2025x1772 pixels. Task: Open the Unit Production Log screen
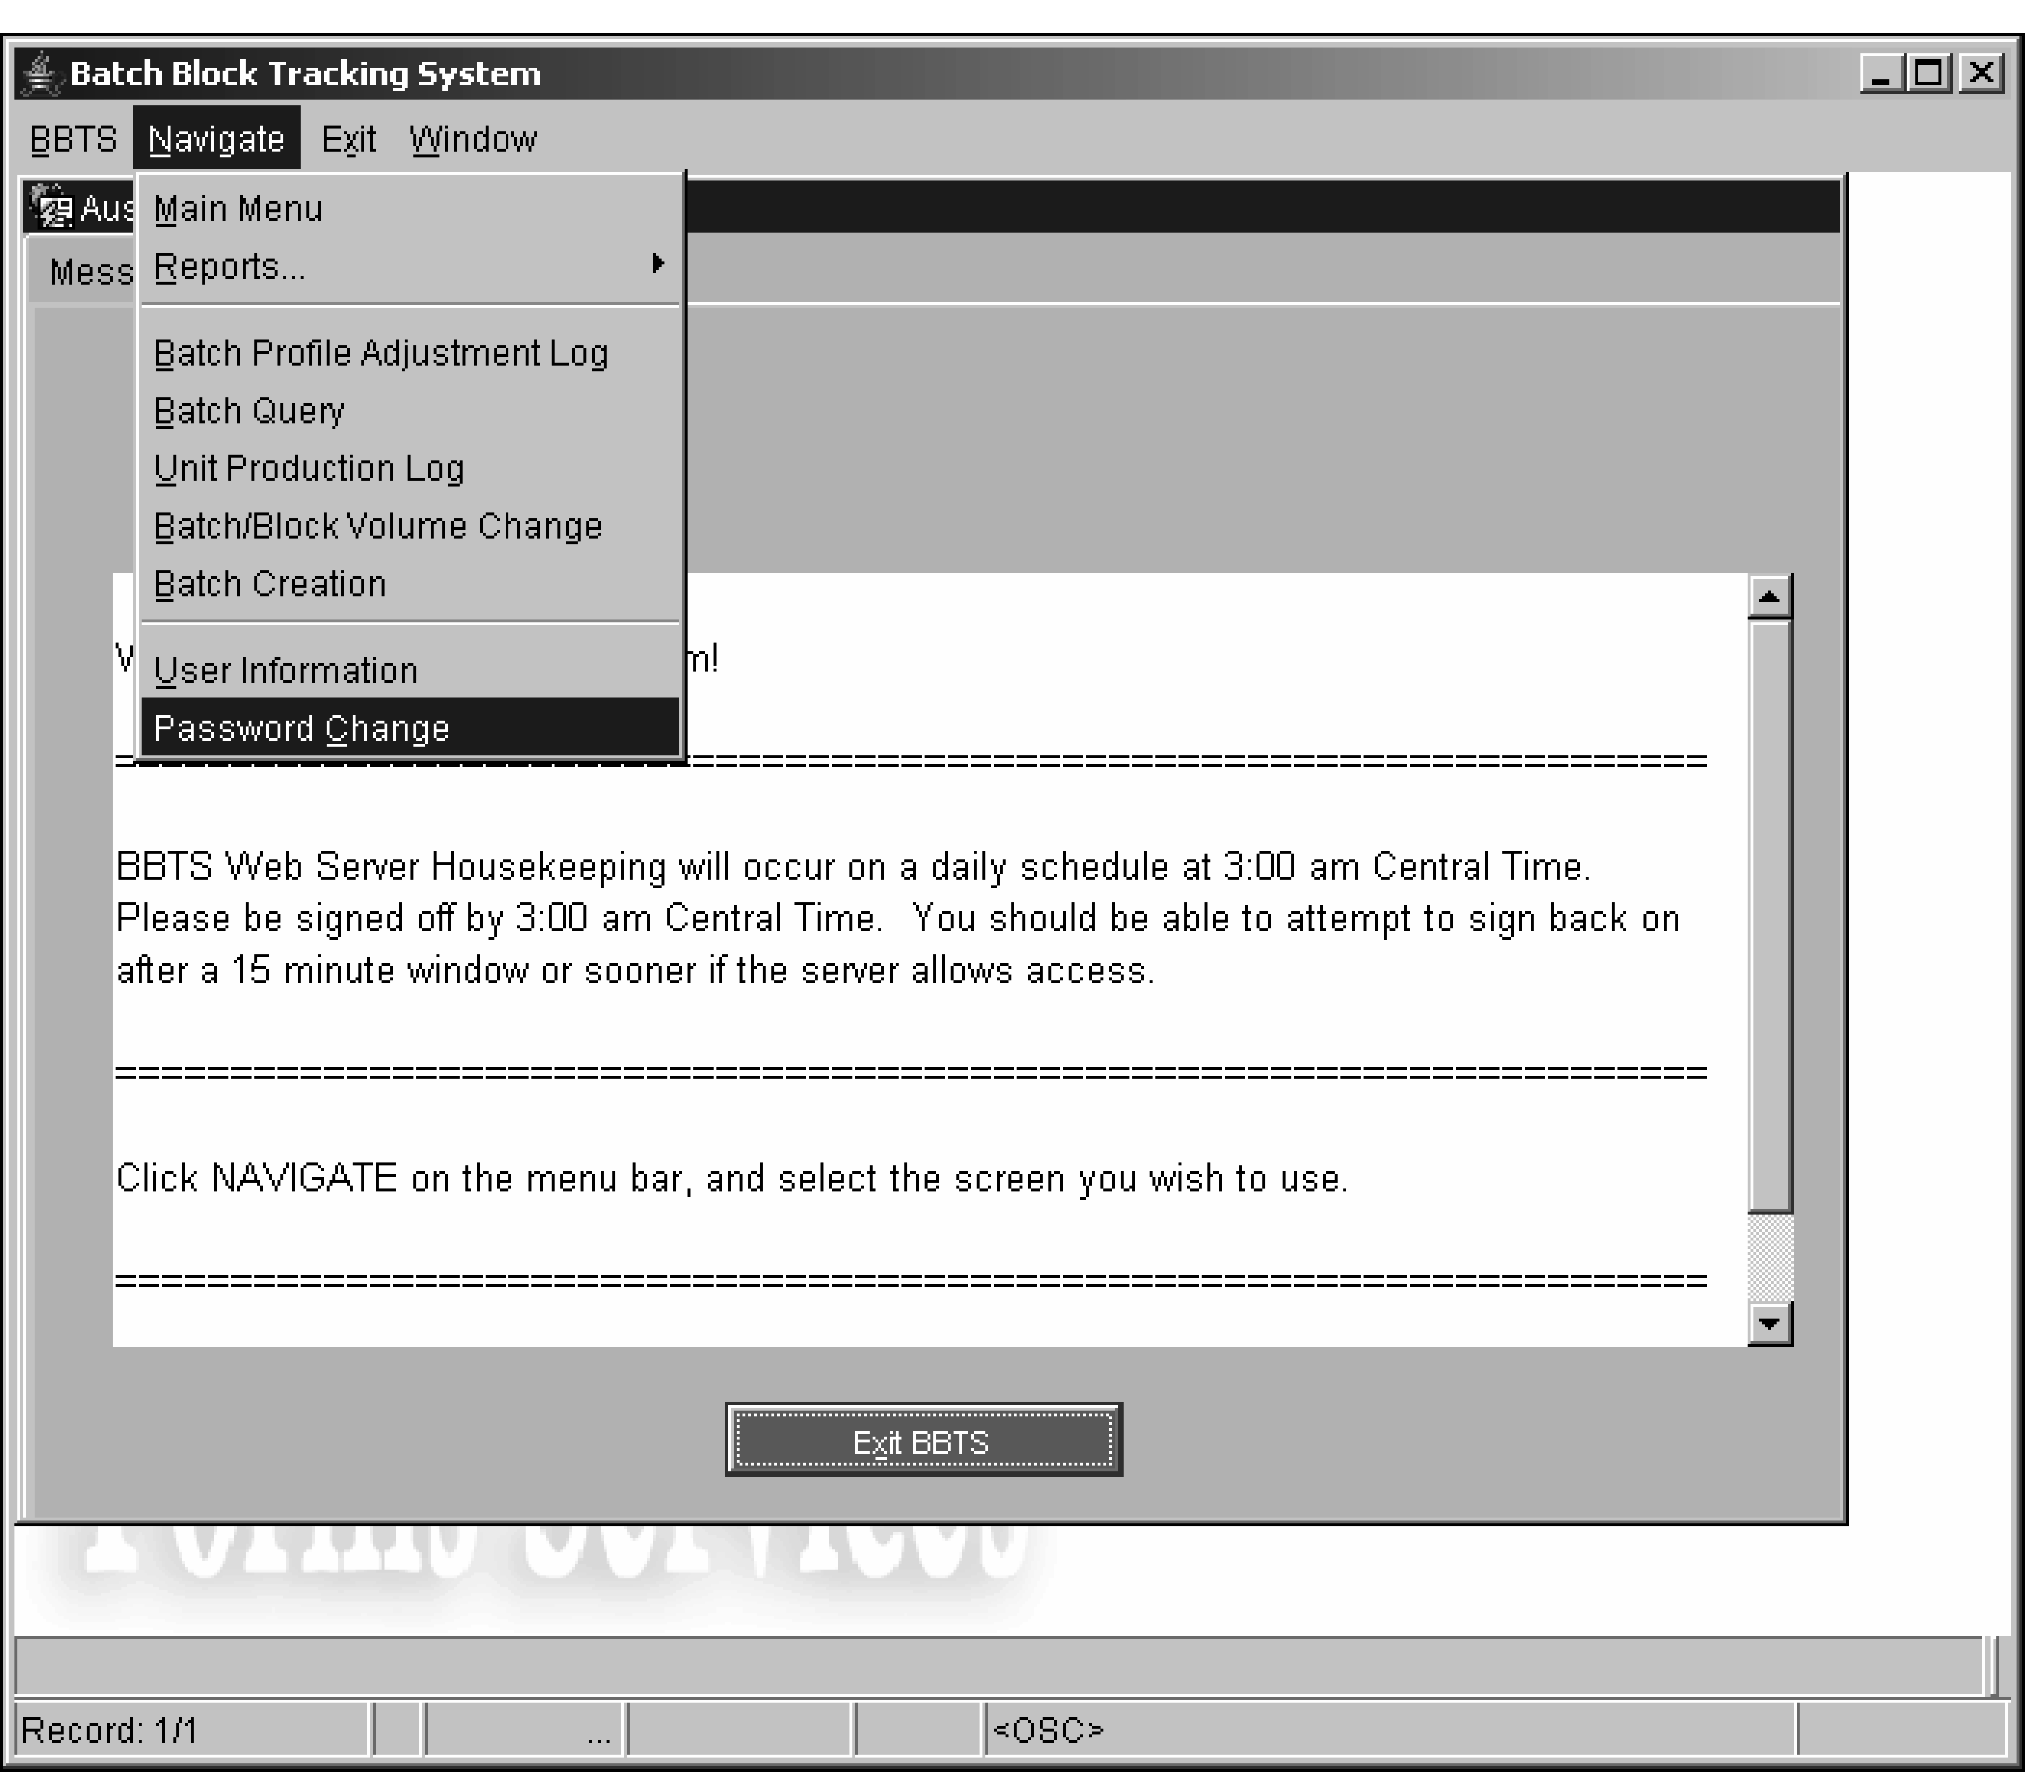click(309, 468)
